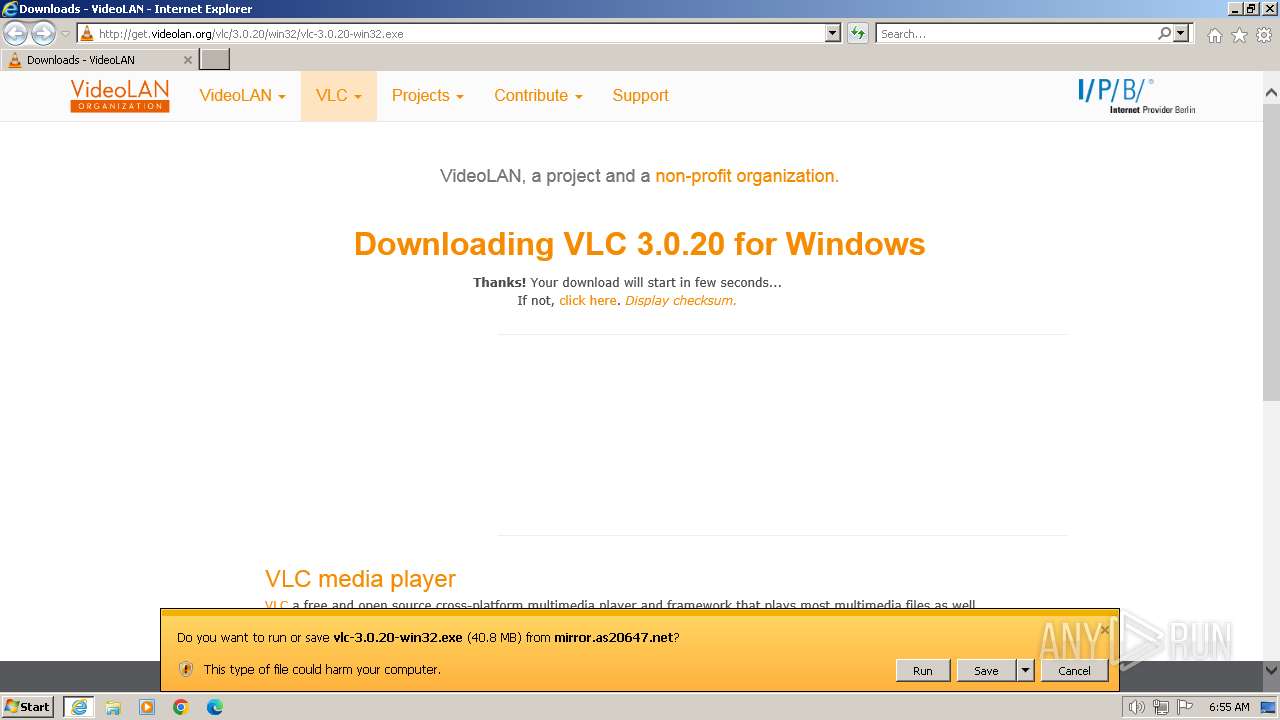1280x720 pixels.
Task: Click the IPB Internet Provider Berlin logo
Action: [x=1137, y=96]
